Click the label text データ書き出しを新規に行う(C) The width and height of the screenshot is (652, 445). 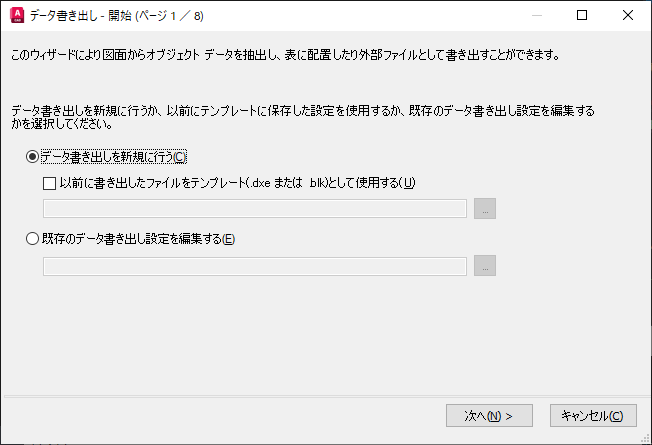pos(114,157)
